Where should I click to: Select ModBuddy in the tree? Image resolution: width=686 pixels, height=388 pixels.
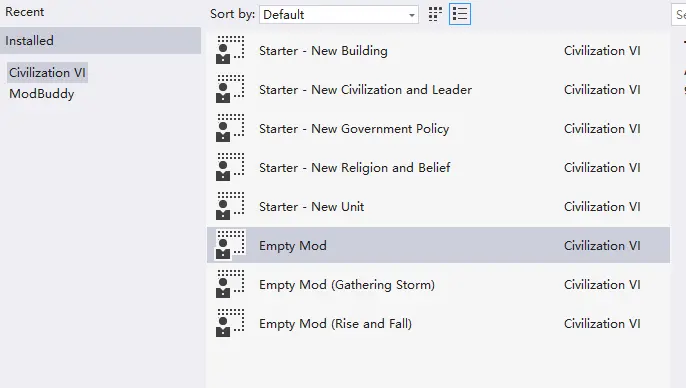42,94
